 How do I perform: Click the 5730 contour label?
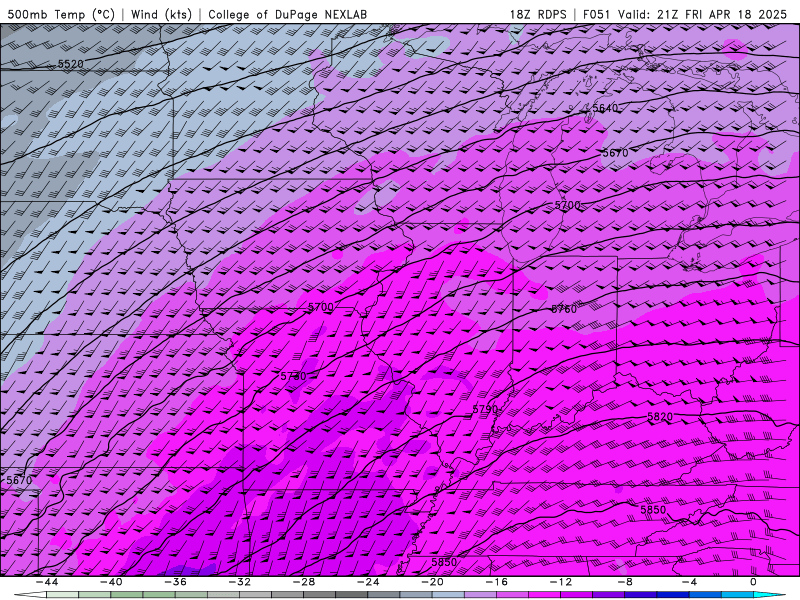[x=293, y=377]
